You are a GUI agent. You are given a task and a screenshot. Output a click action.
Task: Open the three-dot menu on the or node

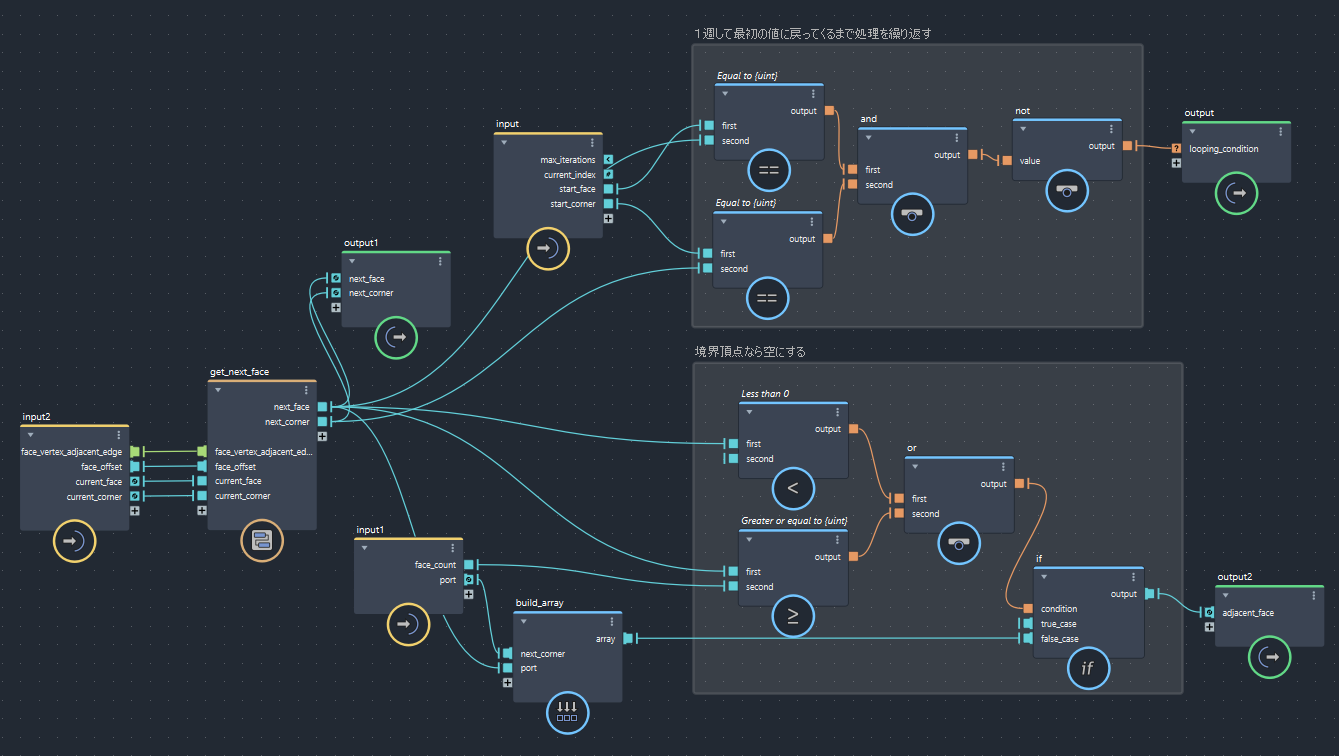[1003, 467]
